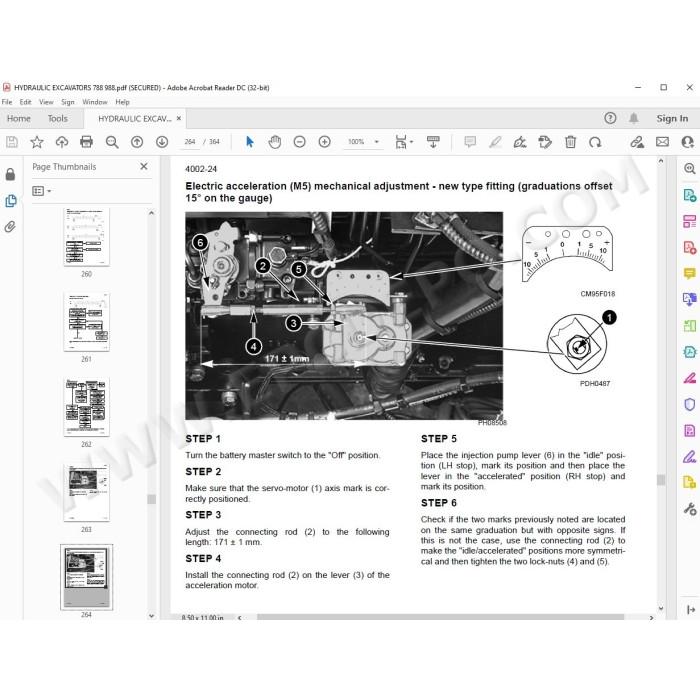Click the stamp tool icon
Viewport: 700px width, 700px height.
pos(545,142)
